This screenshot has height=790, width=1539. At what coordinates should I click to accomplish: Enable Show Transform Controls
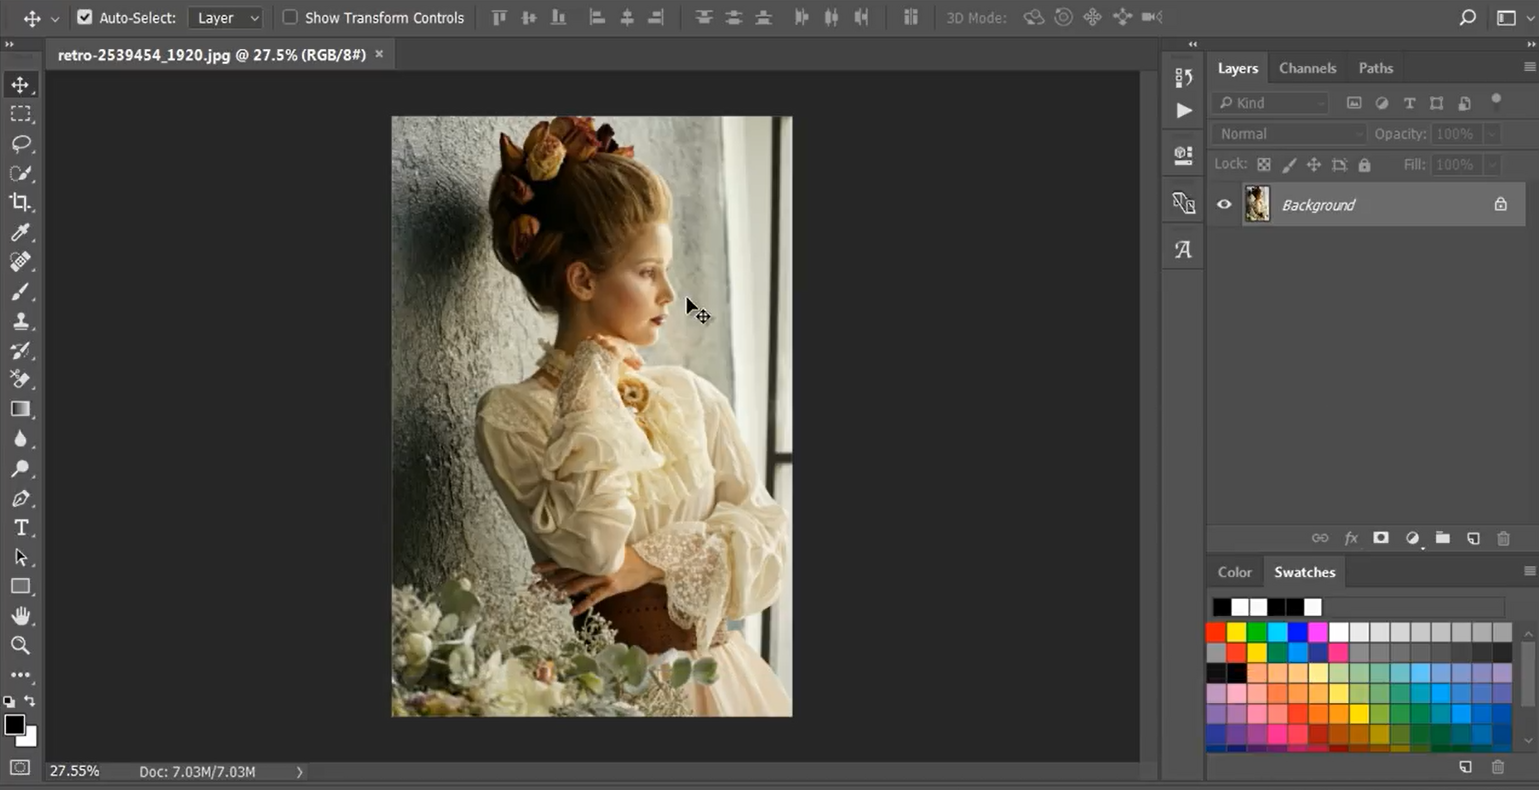tap(289, 17)
